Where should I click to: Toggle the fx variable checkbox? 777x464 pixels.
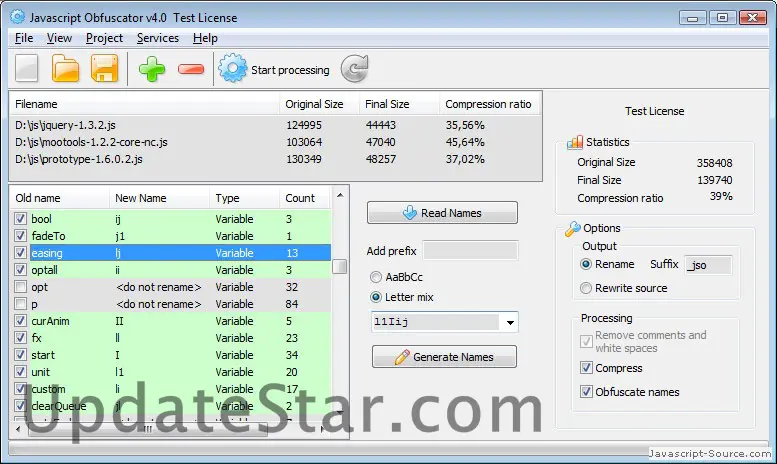tap(20, 338)
